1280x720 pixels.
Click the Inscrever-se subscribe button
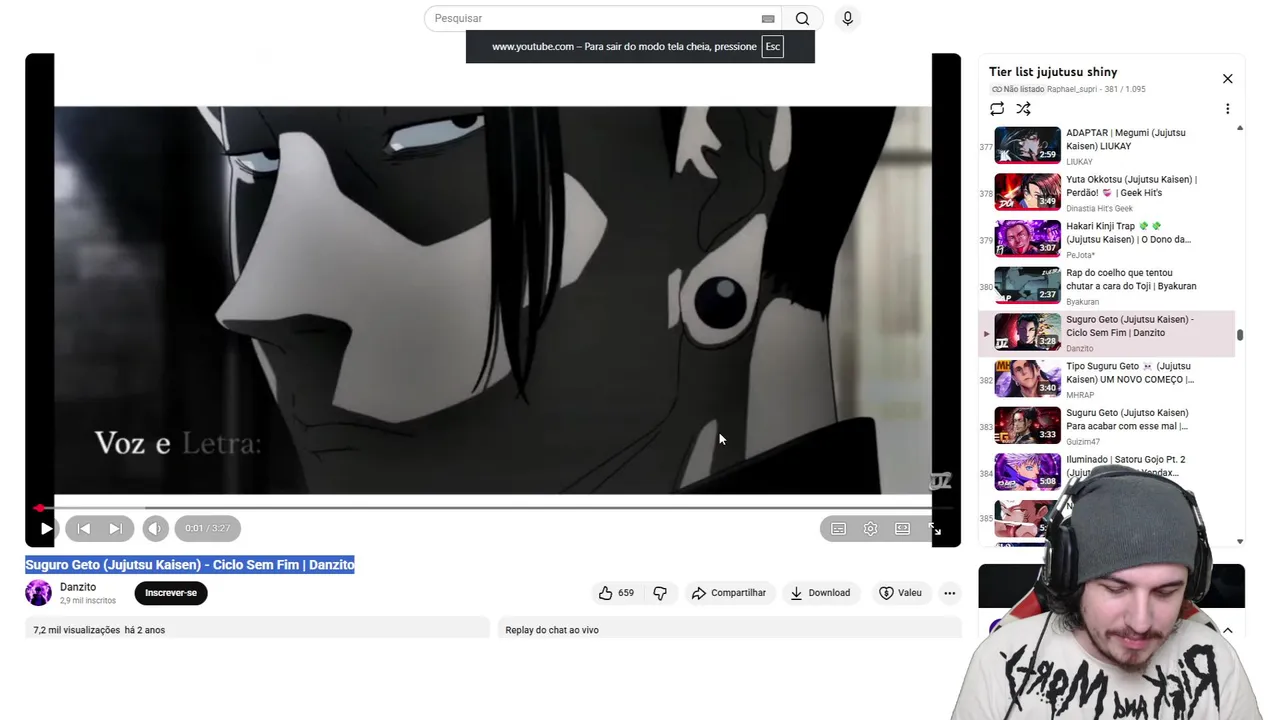tap(171, 593)
